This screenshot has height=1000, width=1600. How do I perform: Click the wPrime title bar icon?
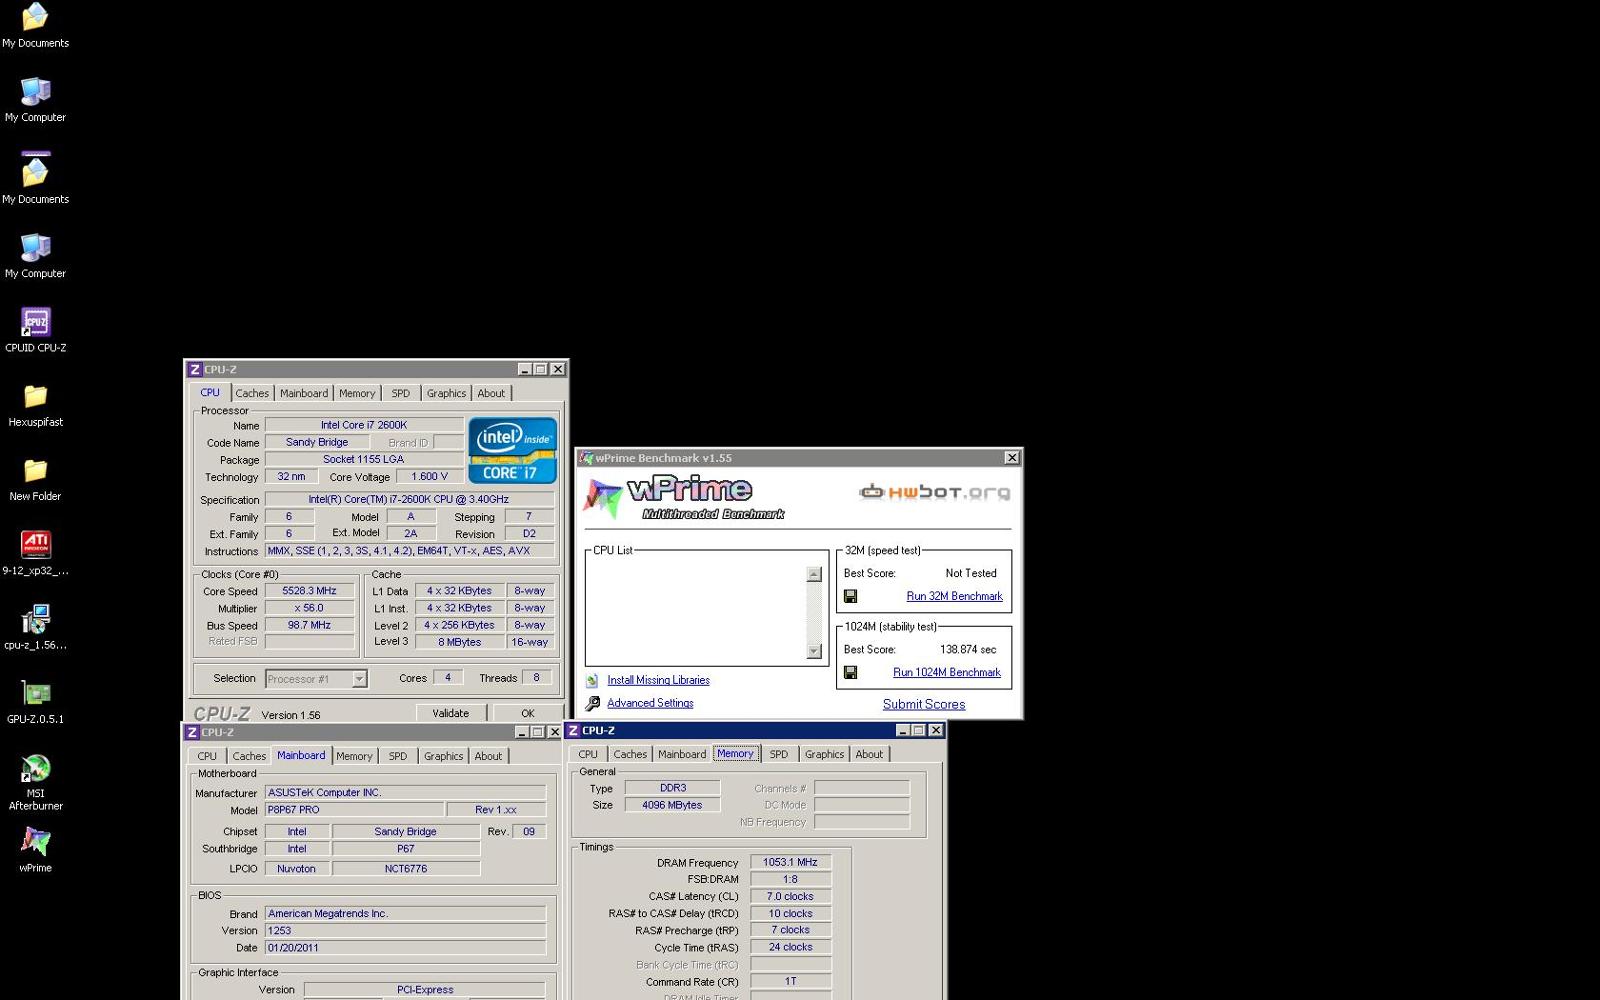coord(586,458)
